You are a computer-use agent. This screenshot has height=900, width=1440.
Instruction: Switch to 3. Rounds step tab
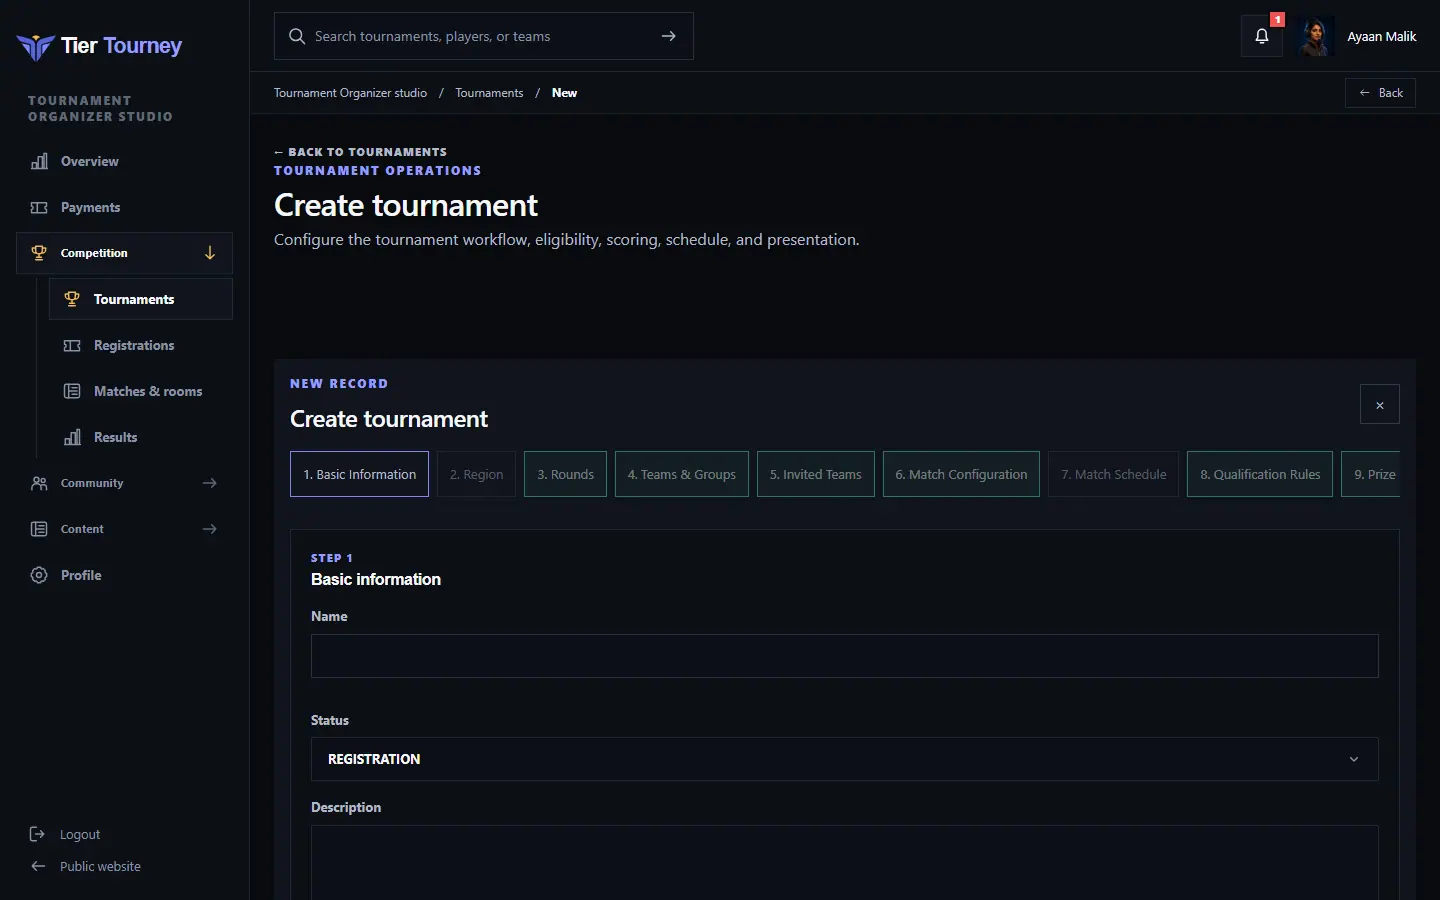pos(565,474)
